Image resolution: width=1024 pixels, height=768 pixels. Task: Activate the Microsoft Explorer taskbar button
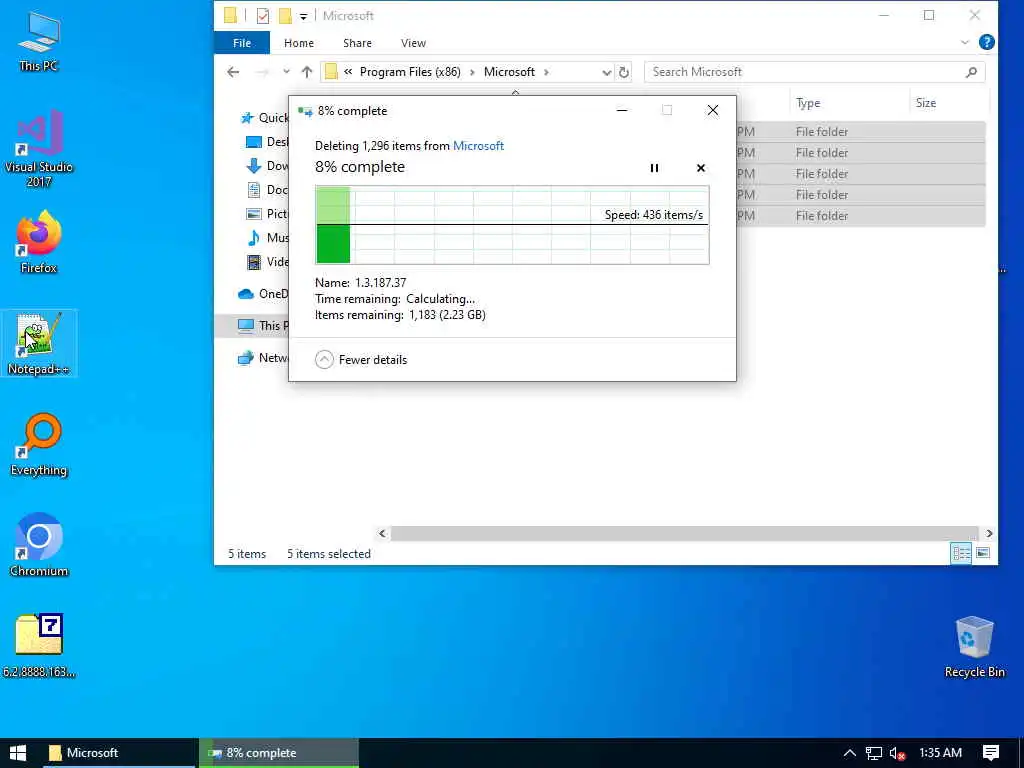(119, 753)
